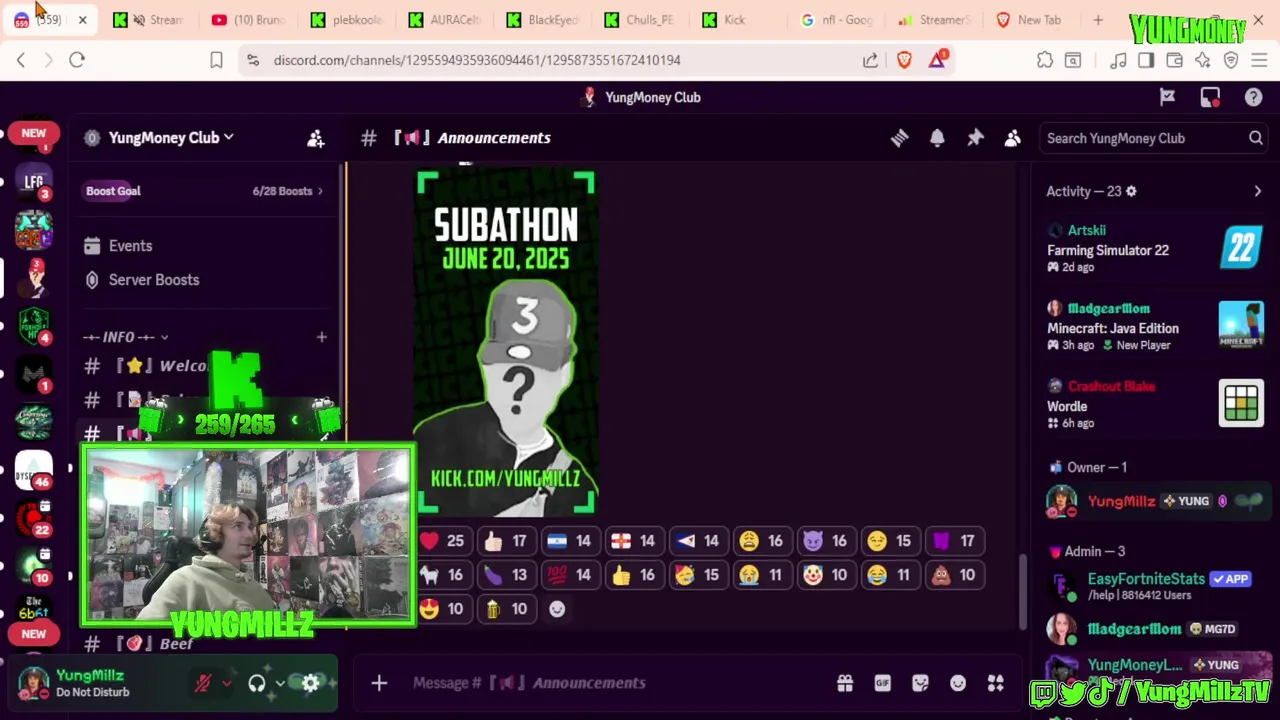1280x720 pixels.
Task: Open the GIF picker
Action: (883, 683)
